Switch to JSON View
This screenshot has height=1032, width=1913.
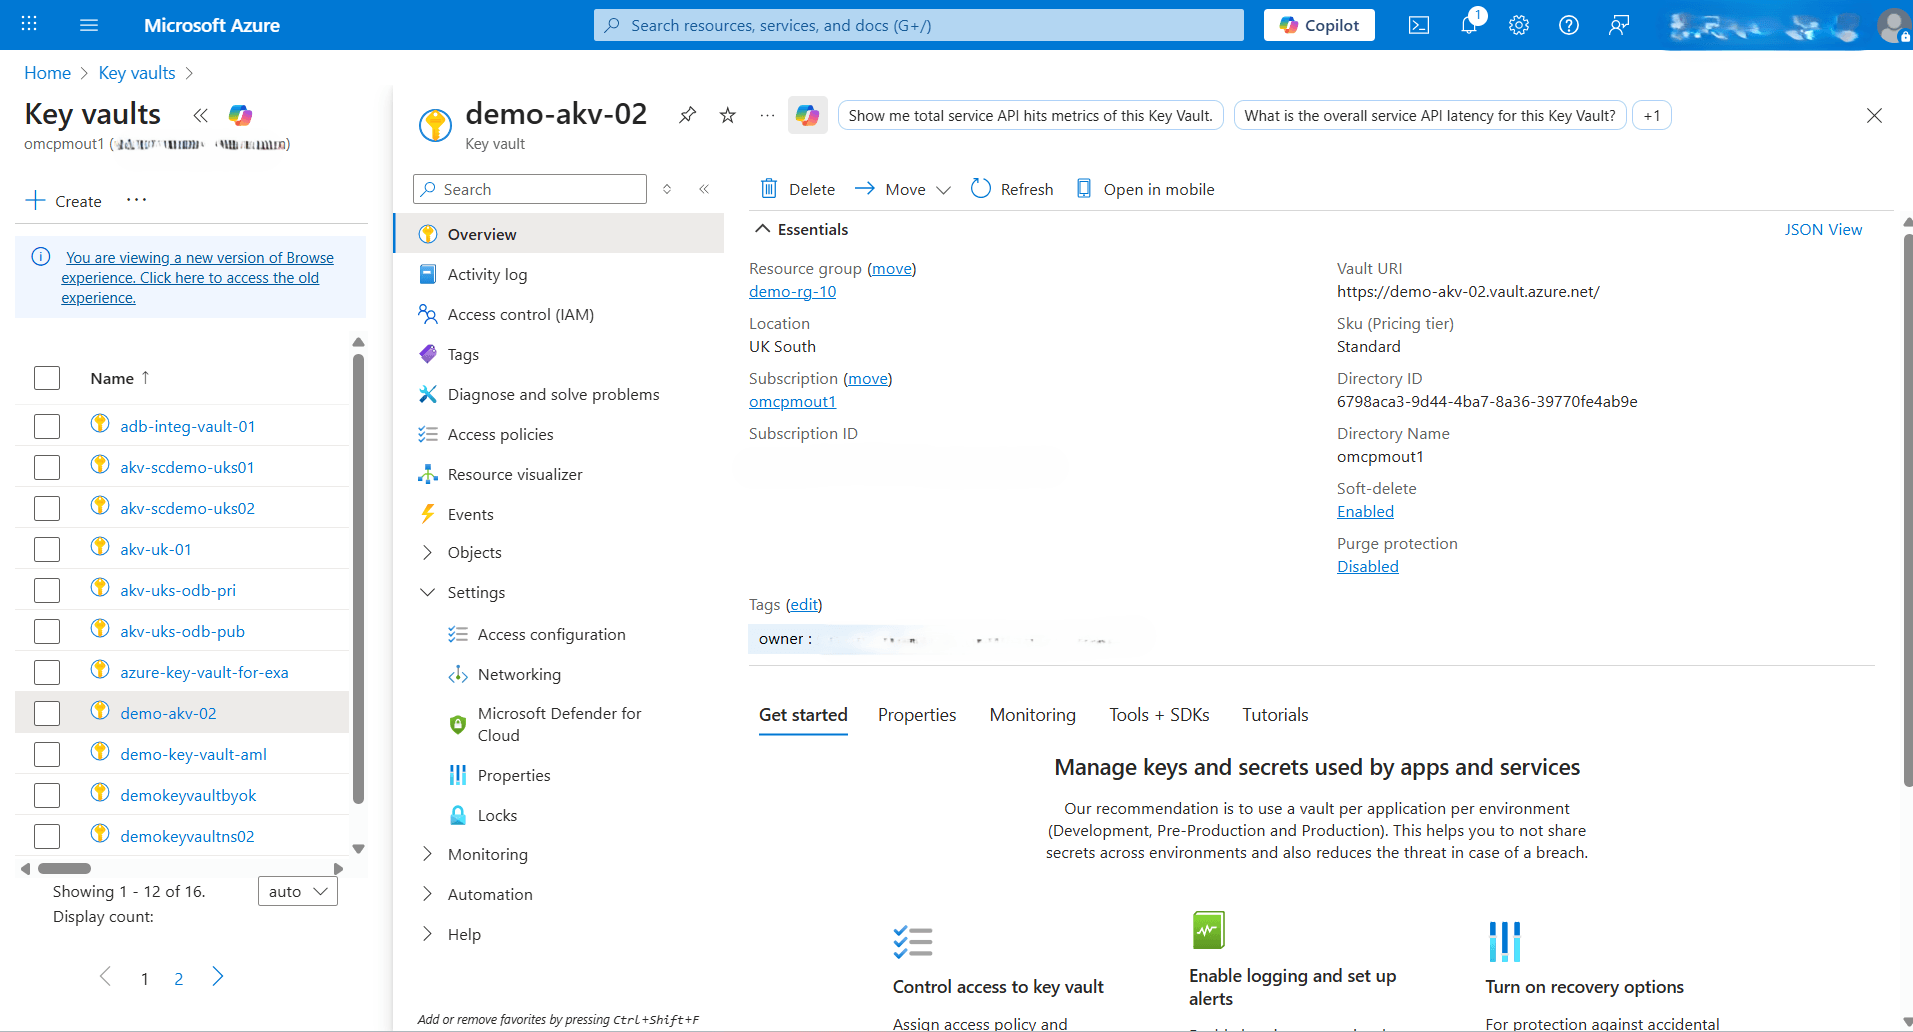click(1823, 229)
